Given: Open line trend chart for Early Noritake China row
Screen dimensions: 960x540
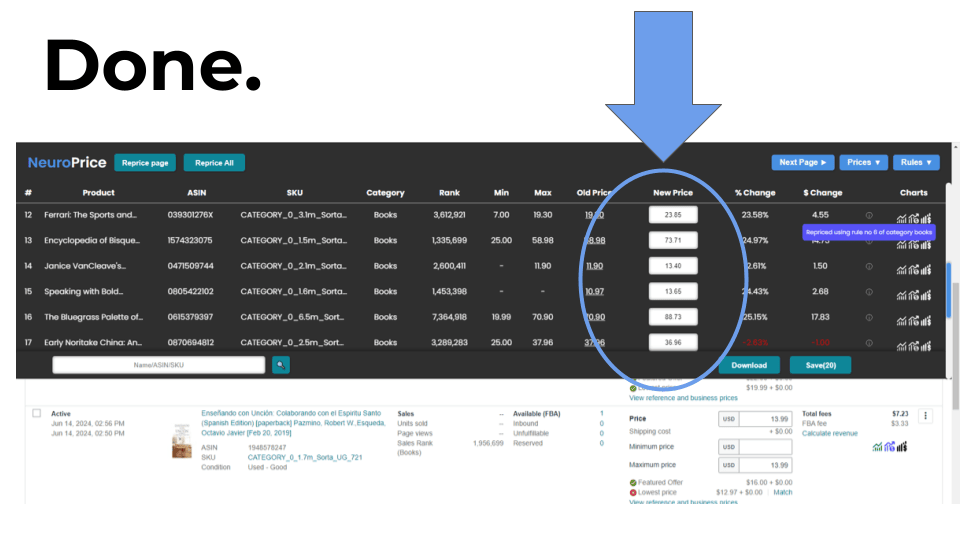Looking at the screenshot, I should pos(901,347).
